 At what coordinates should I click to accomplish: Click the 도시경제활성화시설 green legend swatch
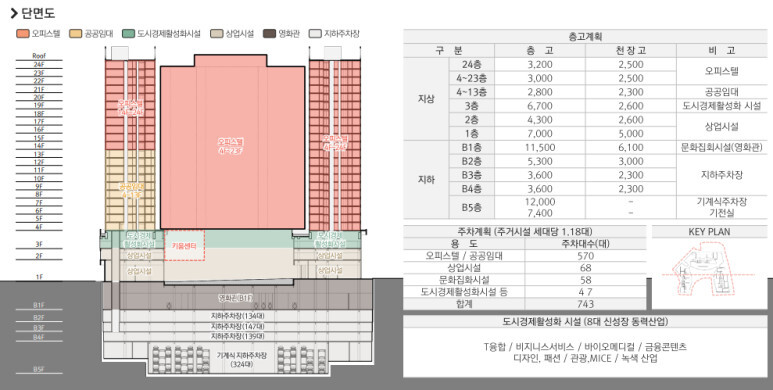[128, 34]
